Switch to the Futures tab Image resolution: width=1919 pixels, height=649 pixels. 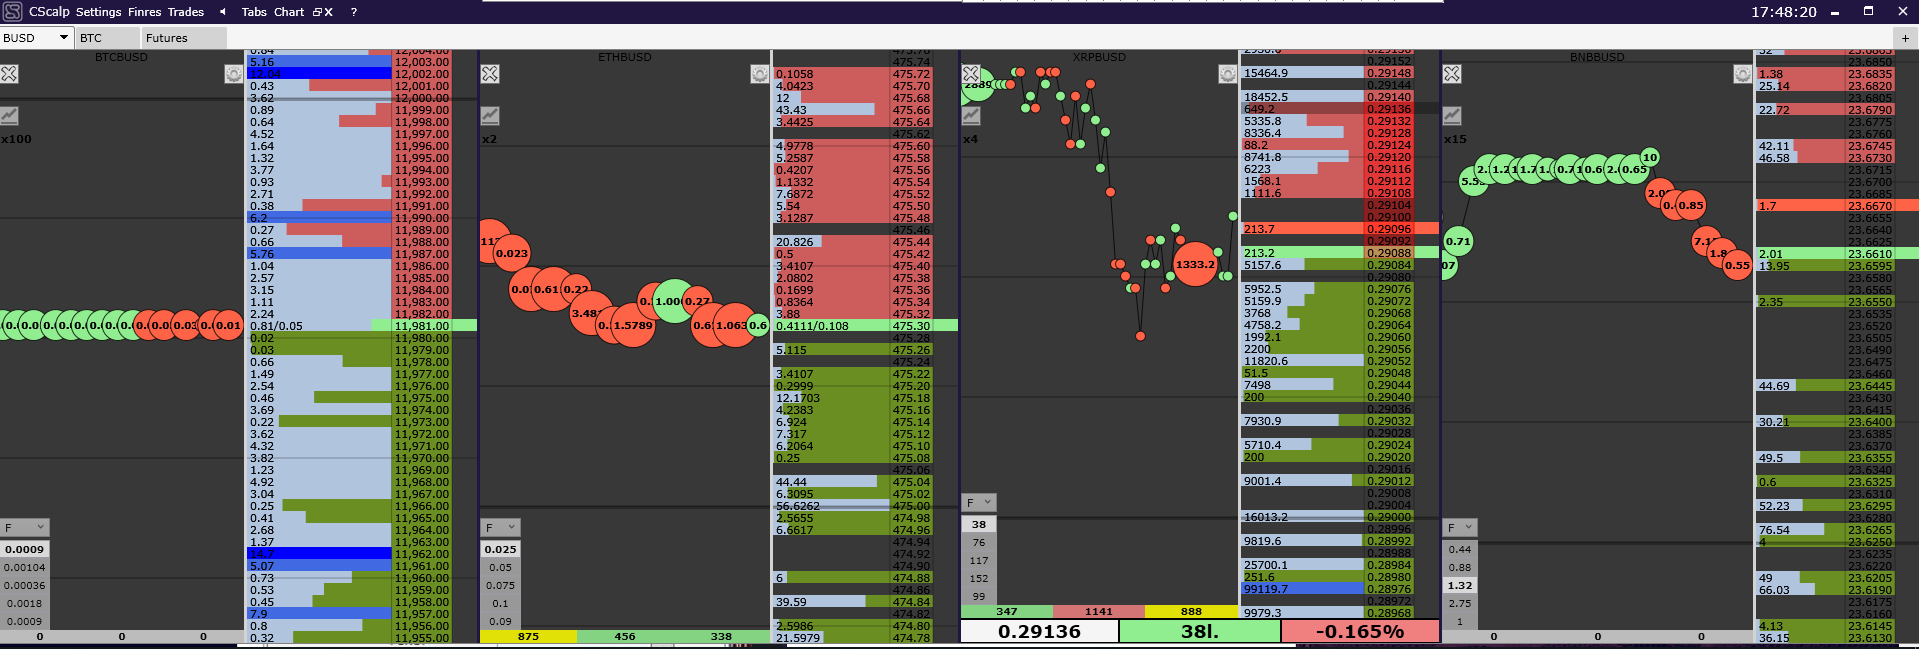tap(184, 38)
